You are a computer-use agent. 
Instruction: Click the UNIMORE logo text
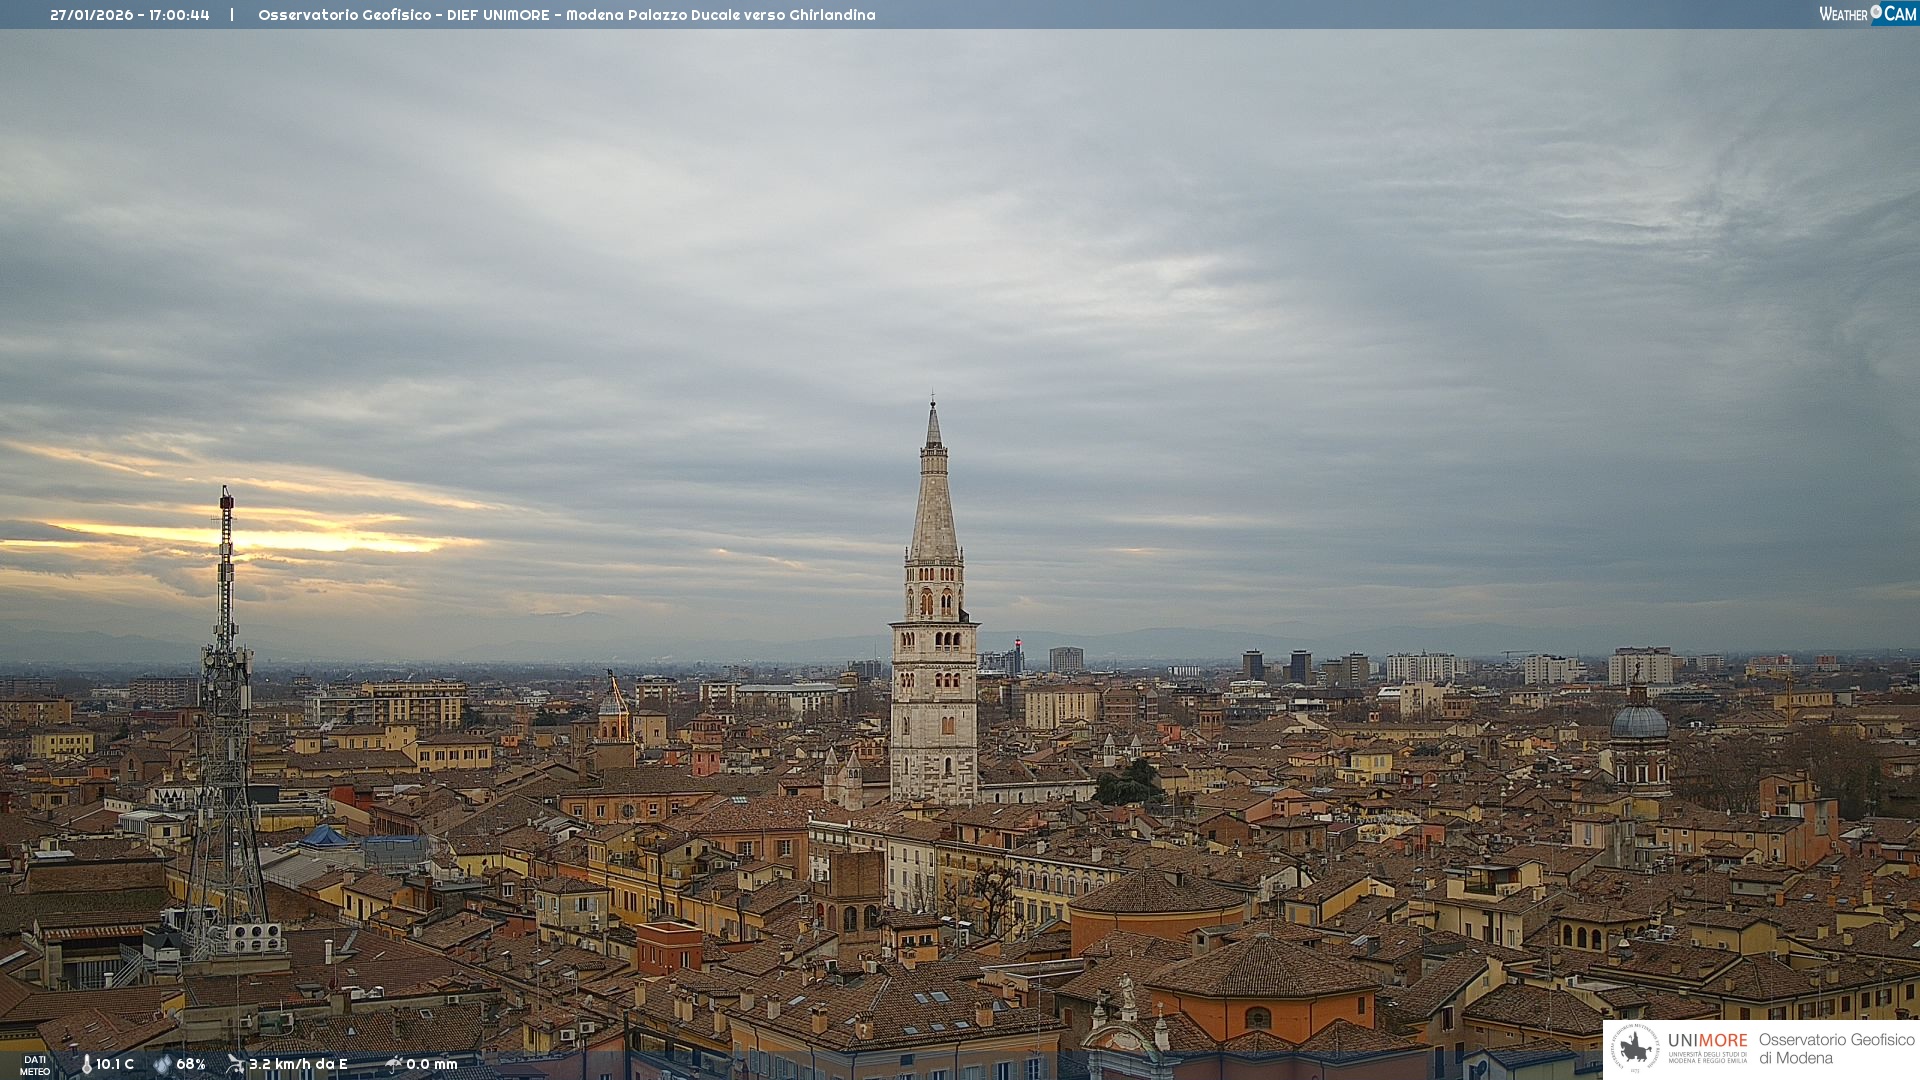1707,1040
